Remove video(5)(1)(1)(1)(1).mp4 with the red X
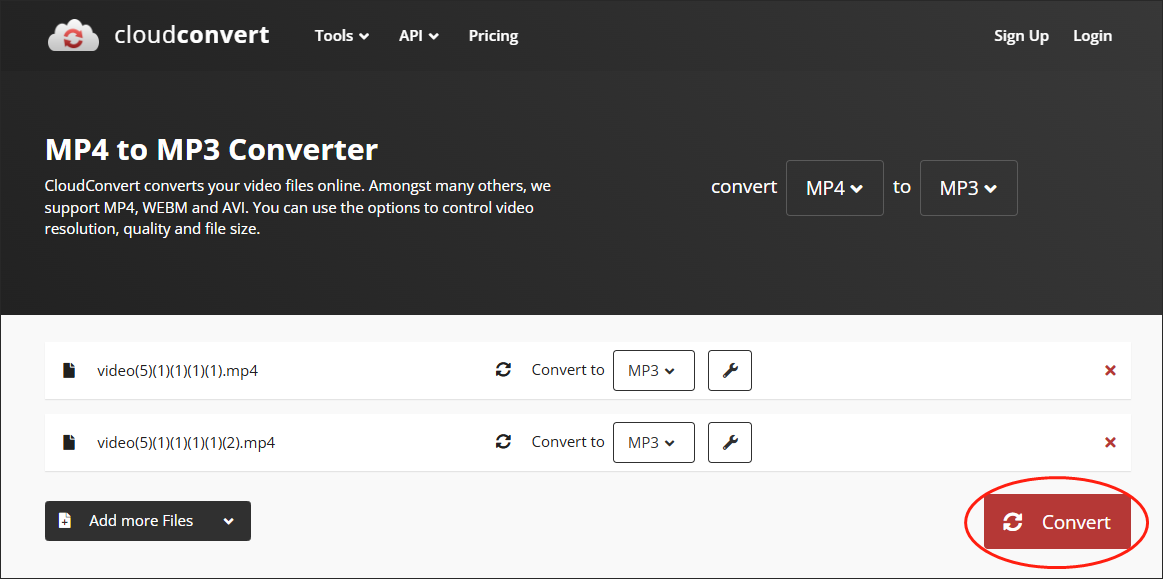This screenshot has height=579, width=1163. (x=1110, y=371)
